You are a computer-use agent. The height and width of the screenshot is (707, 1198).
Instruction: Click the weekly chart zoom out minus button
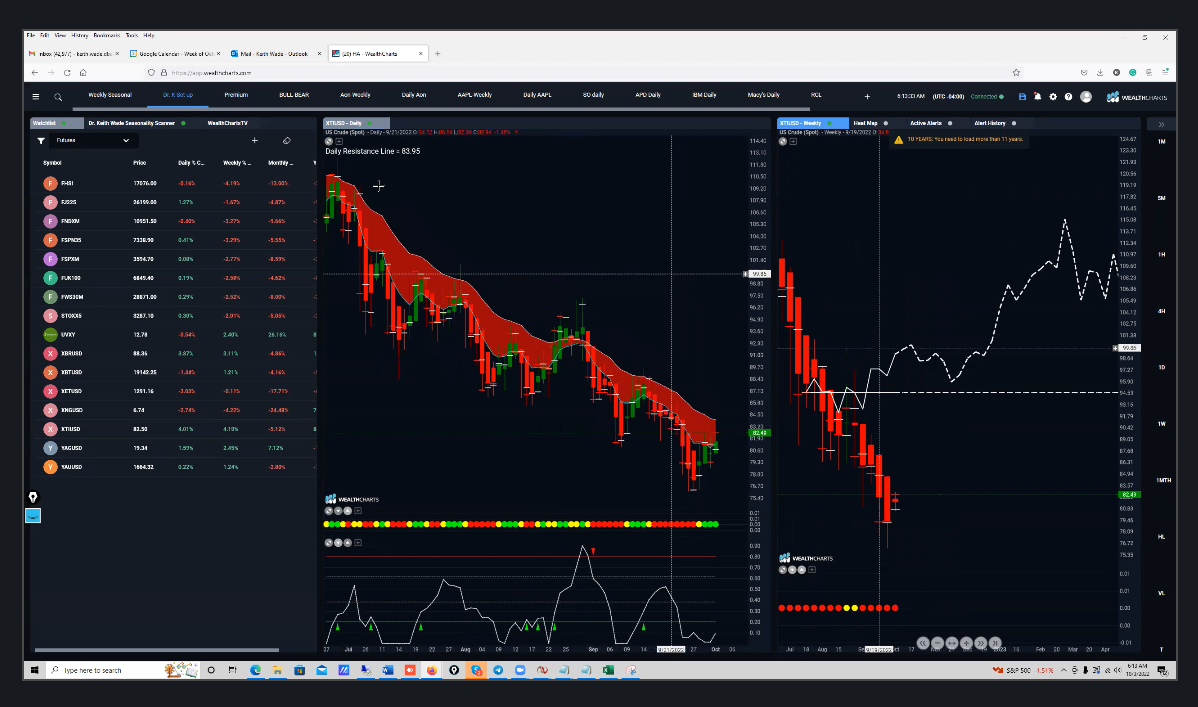937,644
